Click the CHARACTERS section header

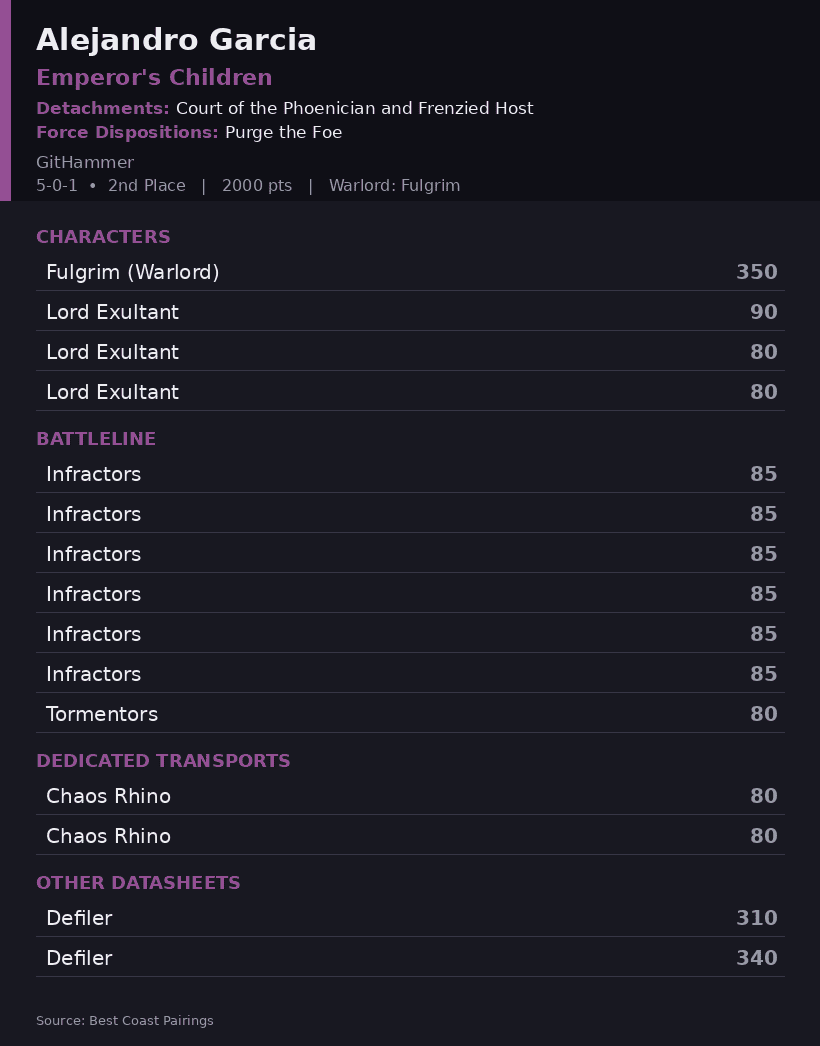click(103, 237)
